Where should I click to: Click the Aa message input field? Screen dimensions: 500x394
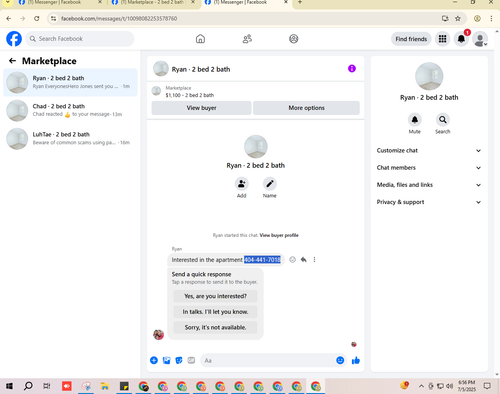(x=268, y=360)
